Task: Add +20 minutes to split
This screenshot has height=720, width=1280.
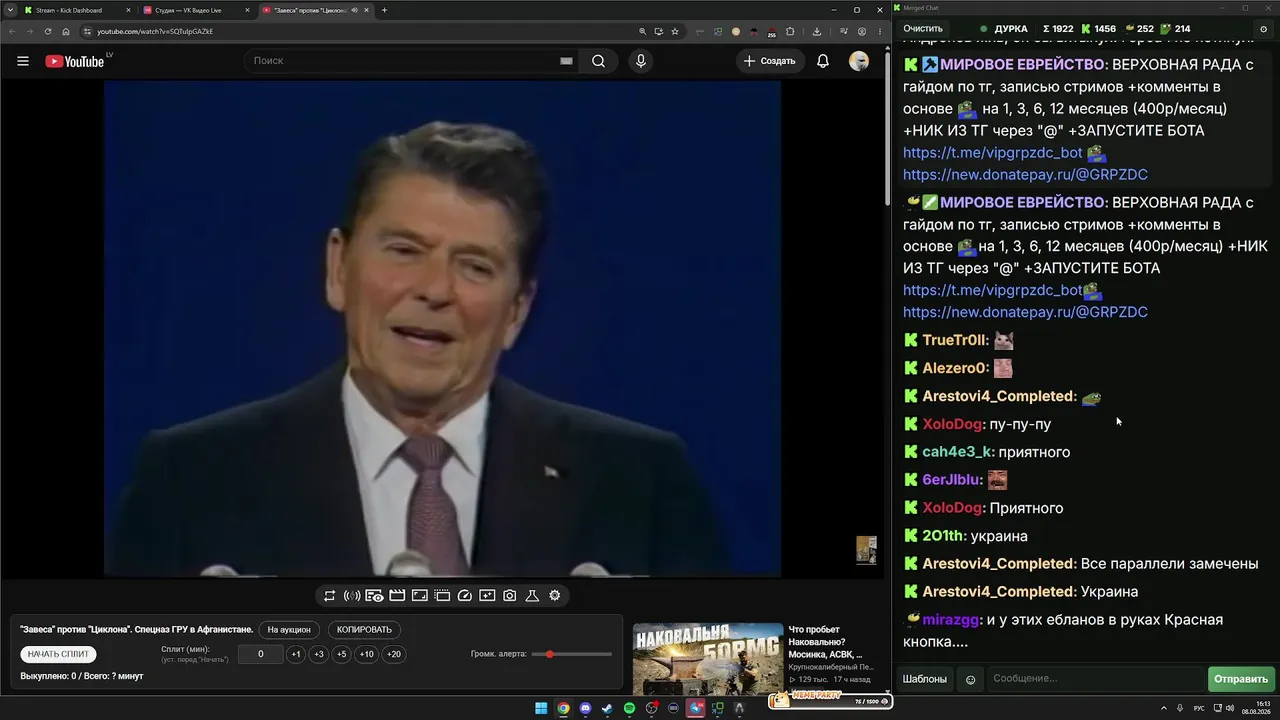Action: pos(394,654)
